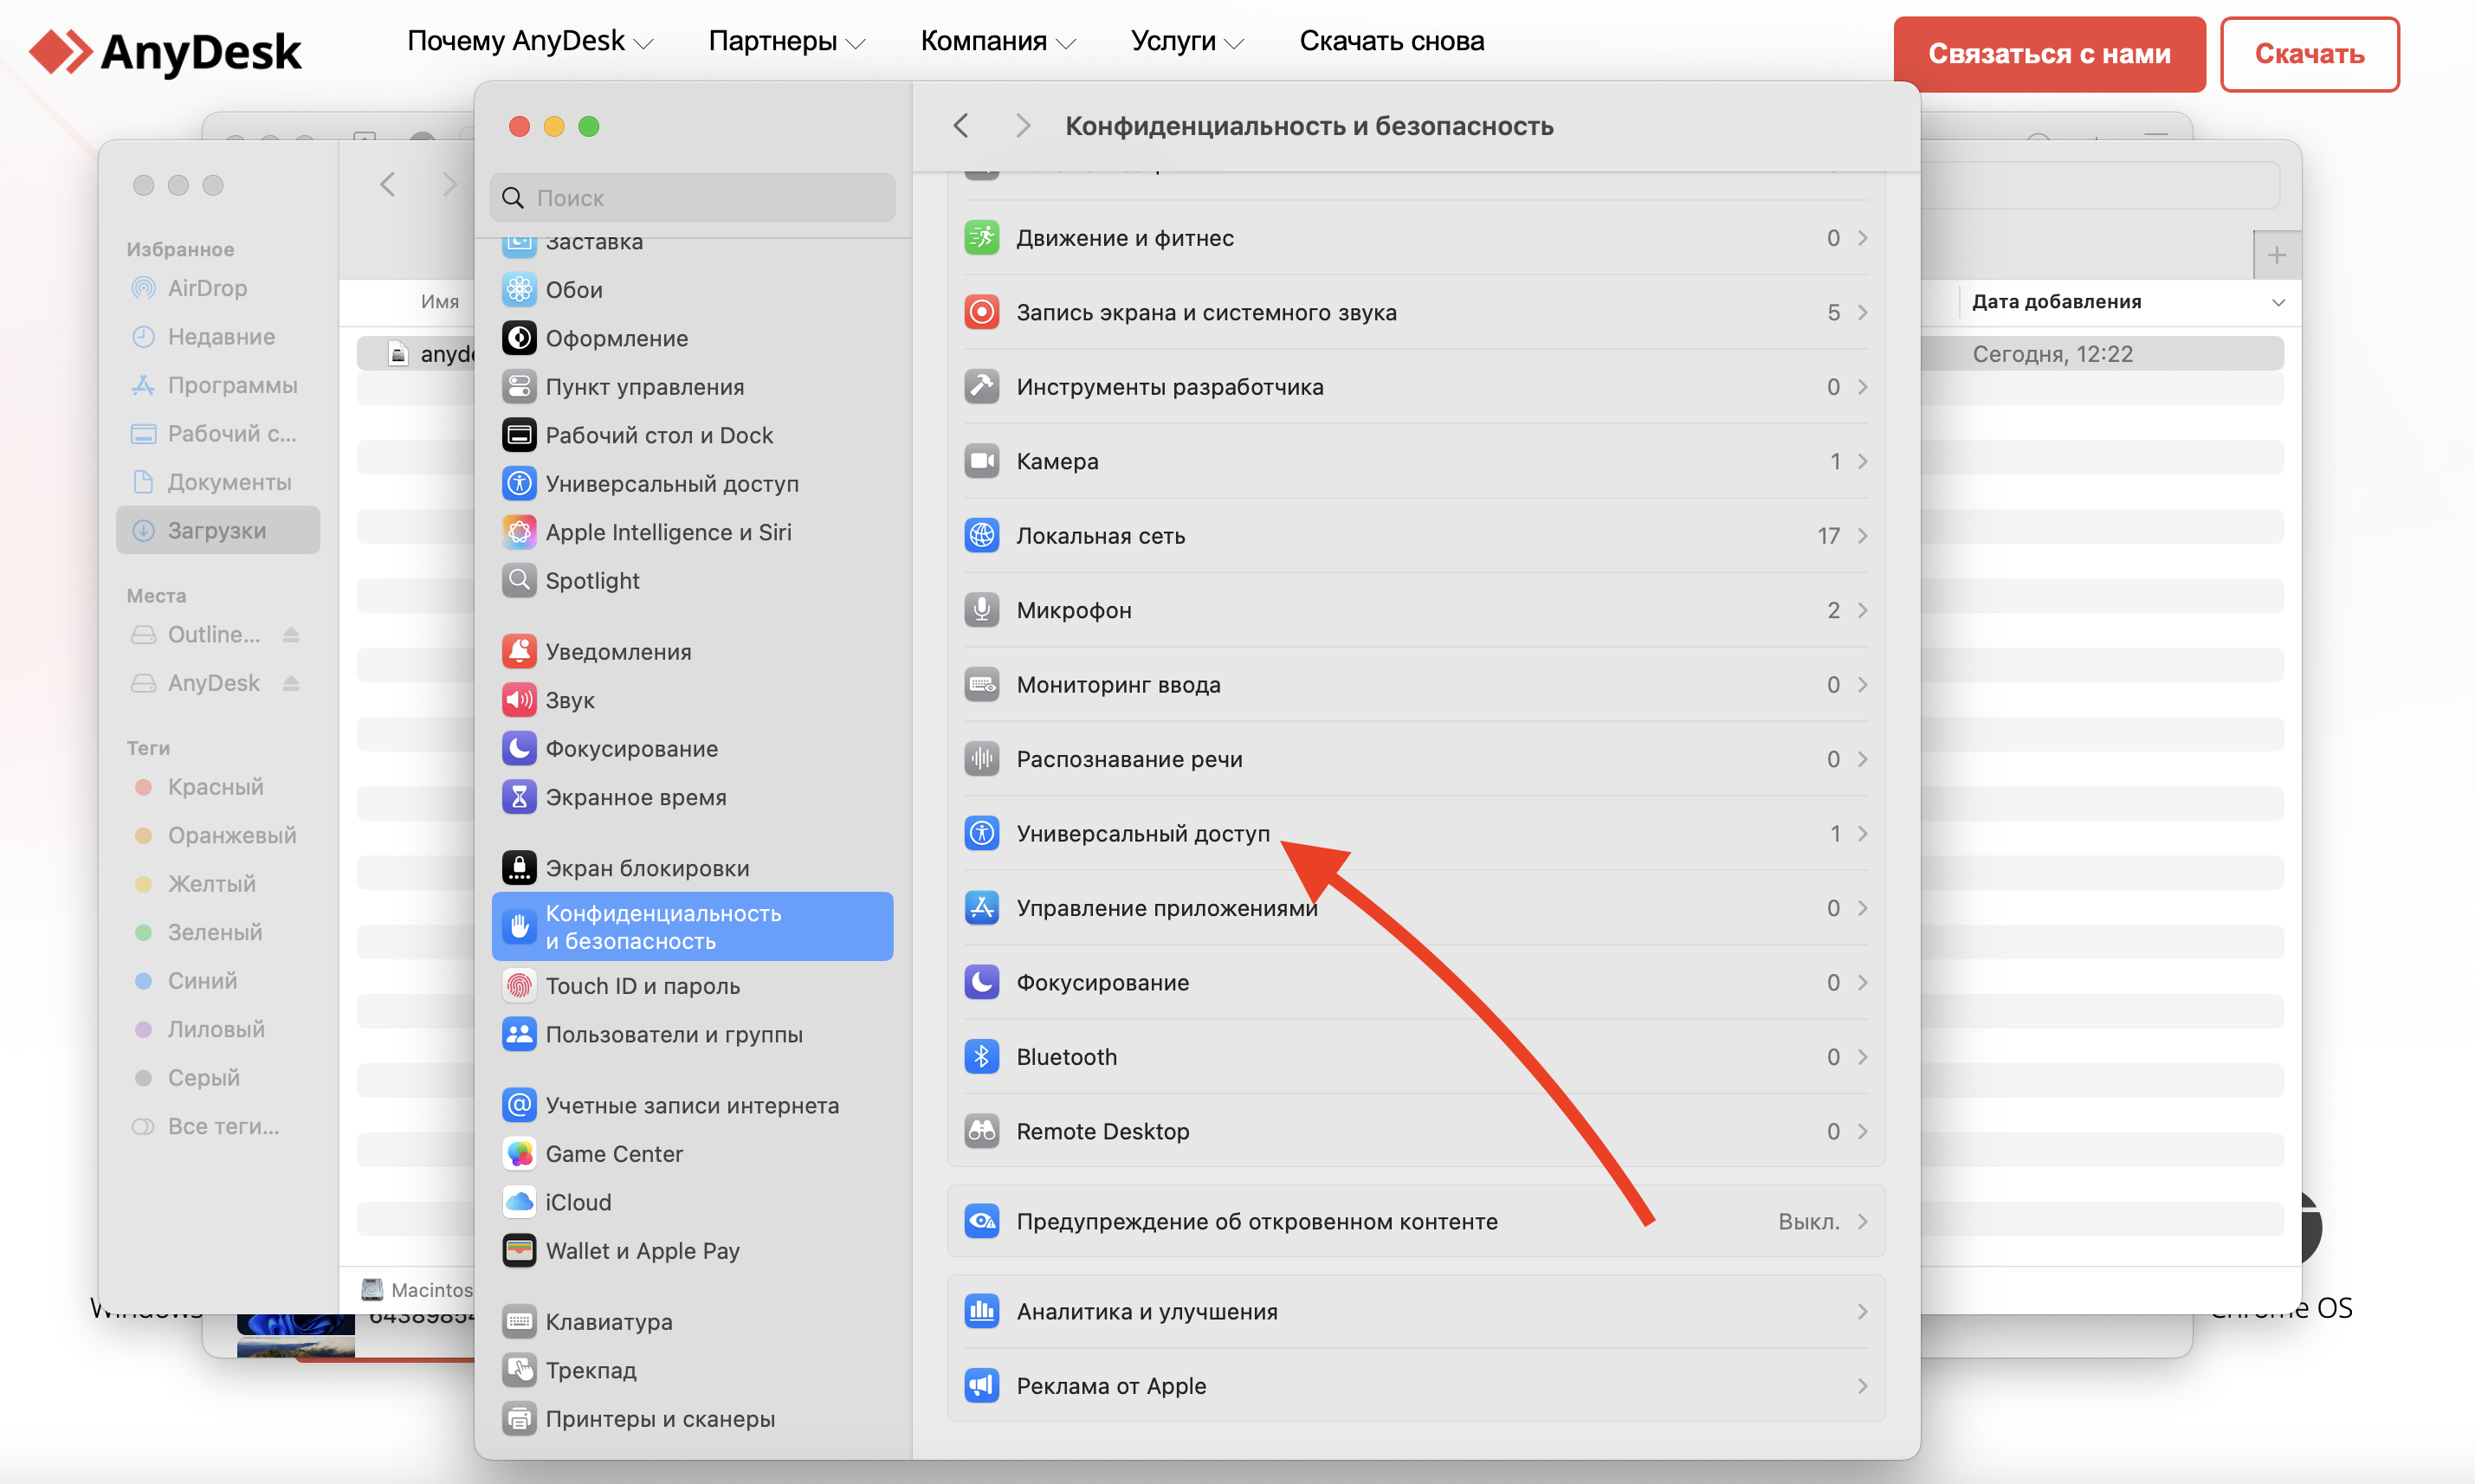The height and width of the screenshot is (1484, 2475).
Task: Click the Motion & Fitness (Движение и фитнес) icon
Action: (981, 238)
